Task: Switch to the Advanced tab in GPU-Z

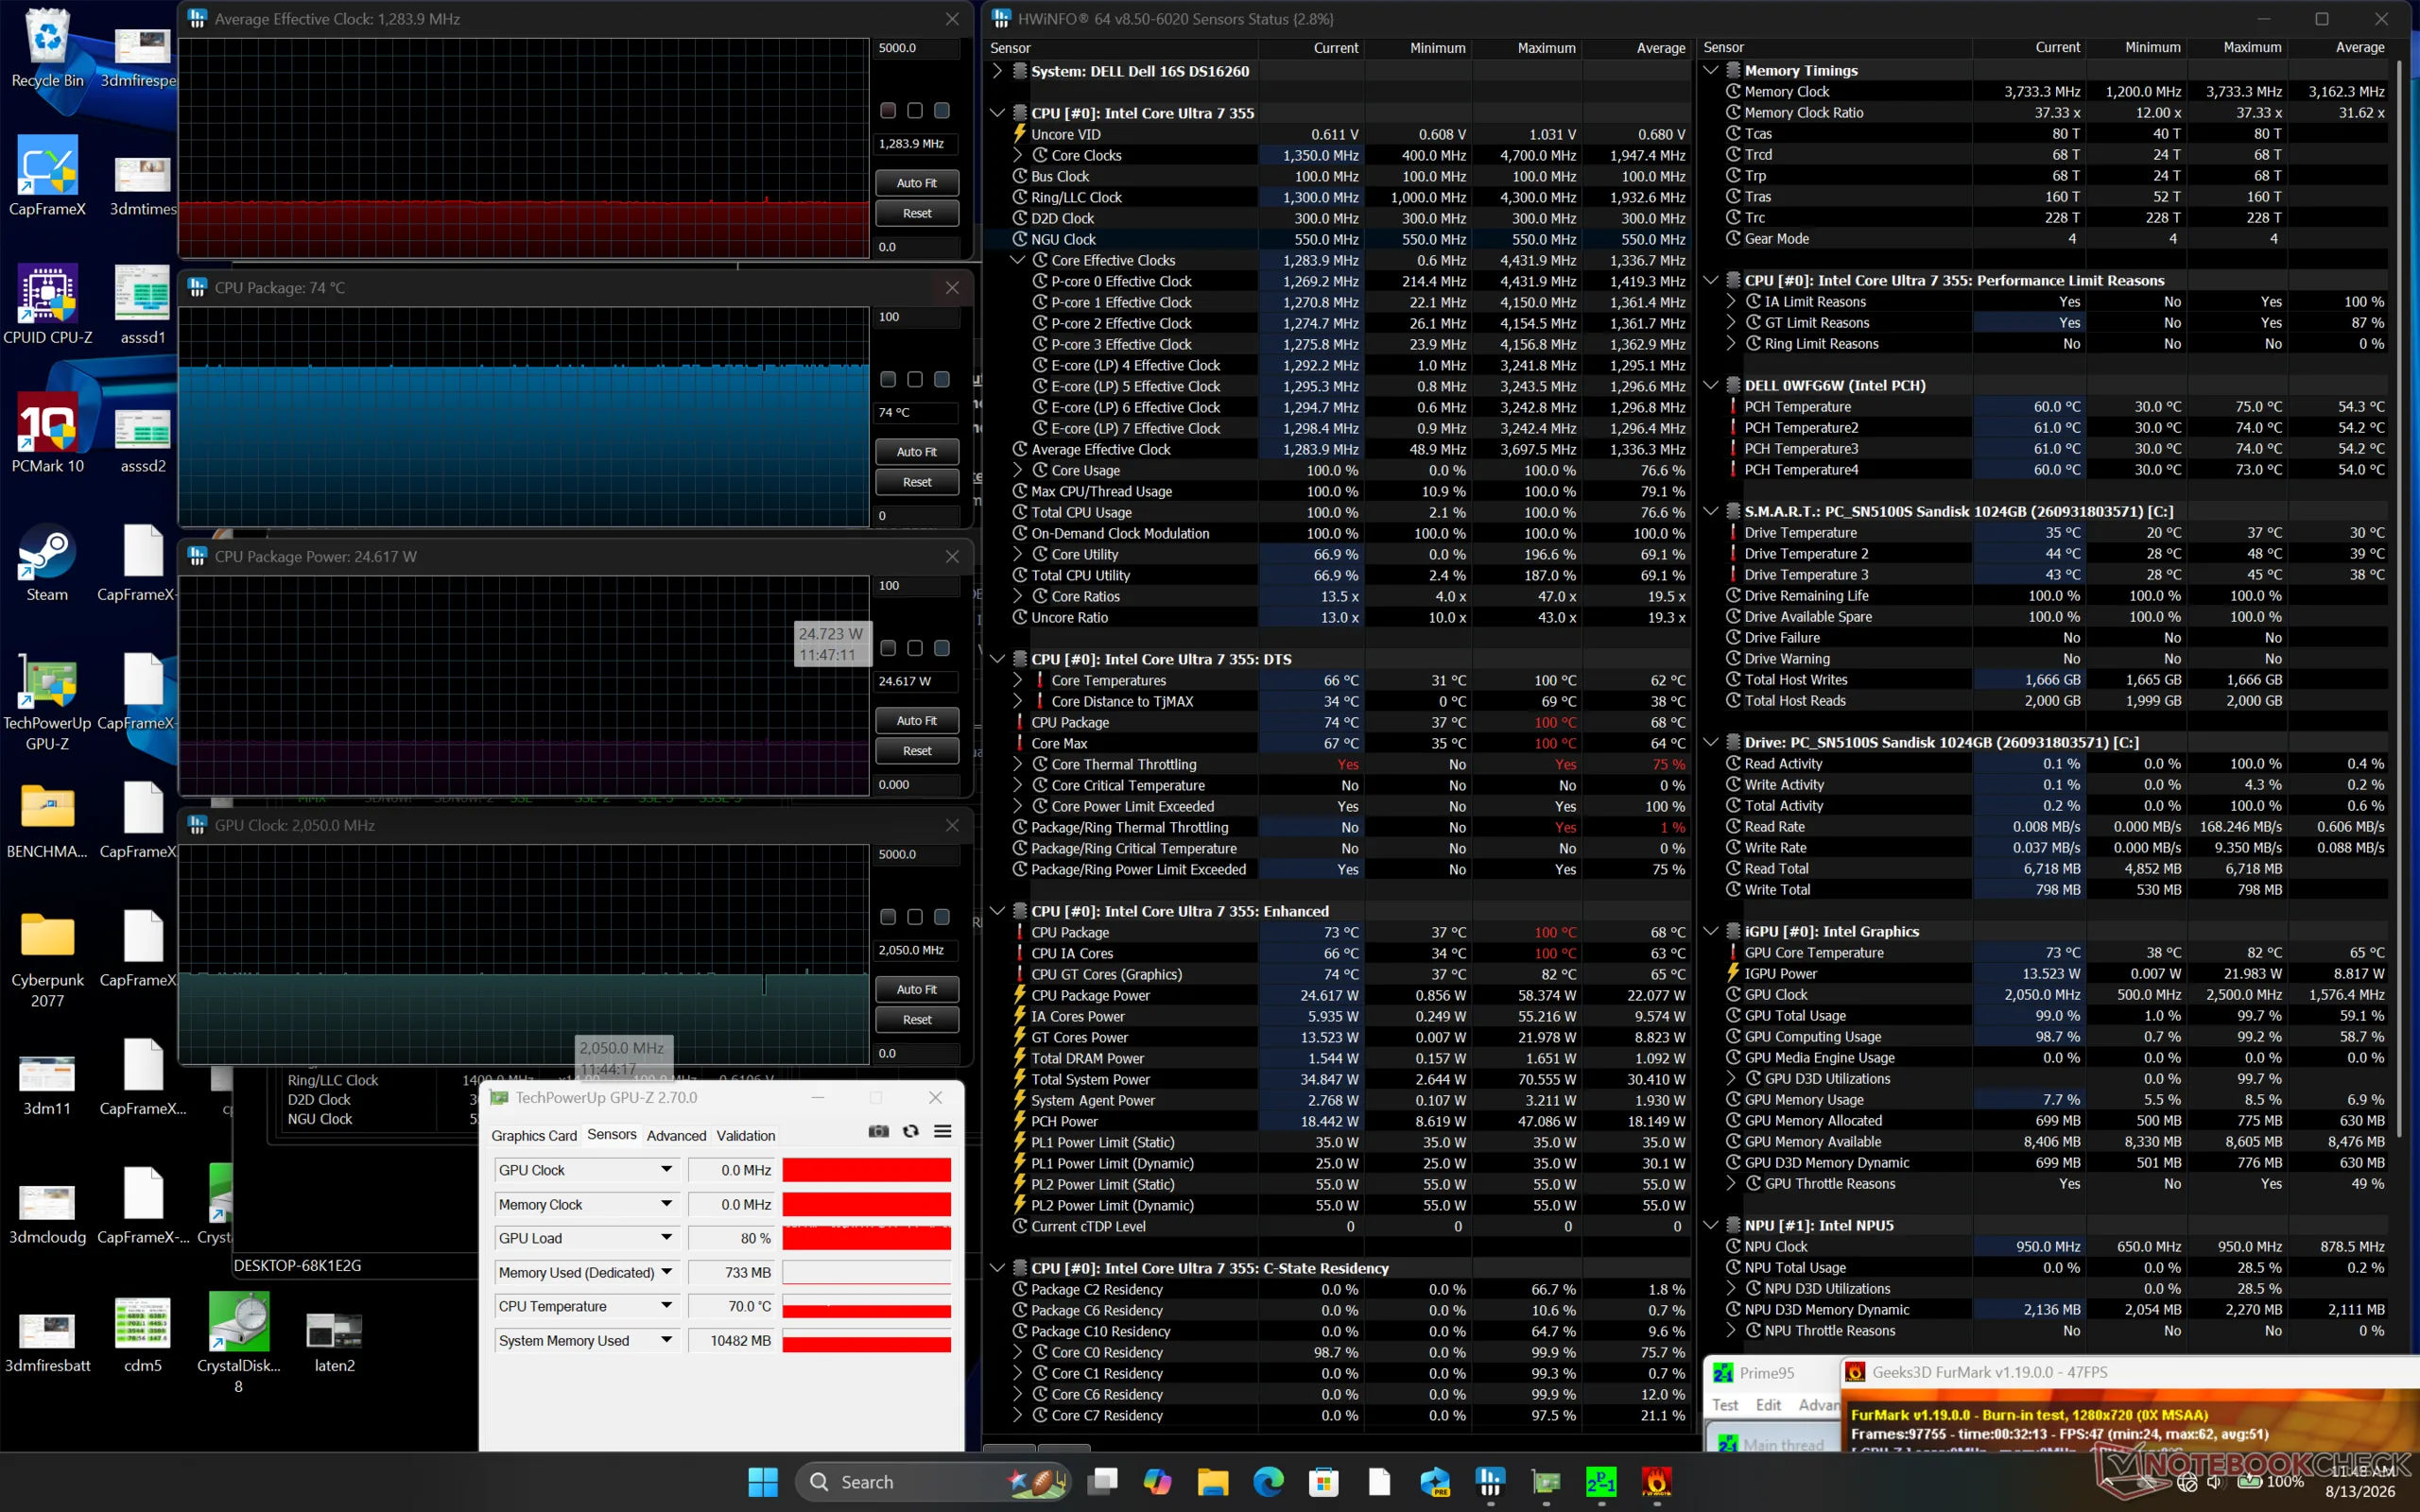Action: click(x=676, y=1135)
